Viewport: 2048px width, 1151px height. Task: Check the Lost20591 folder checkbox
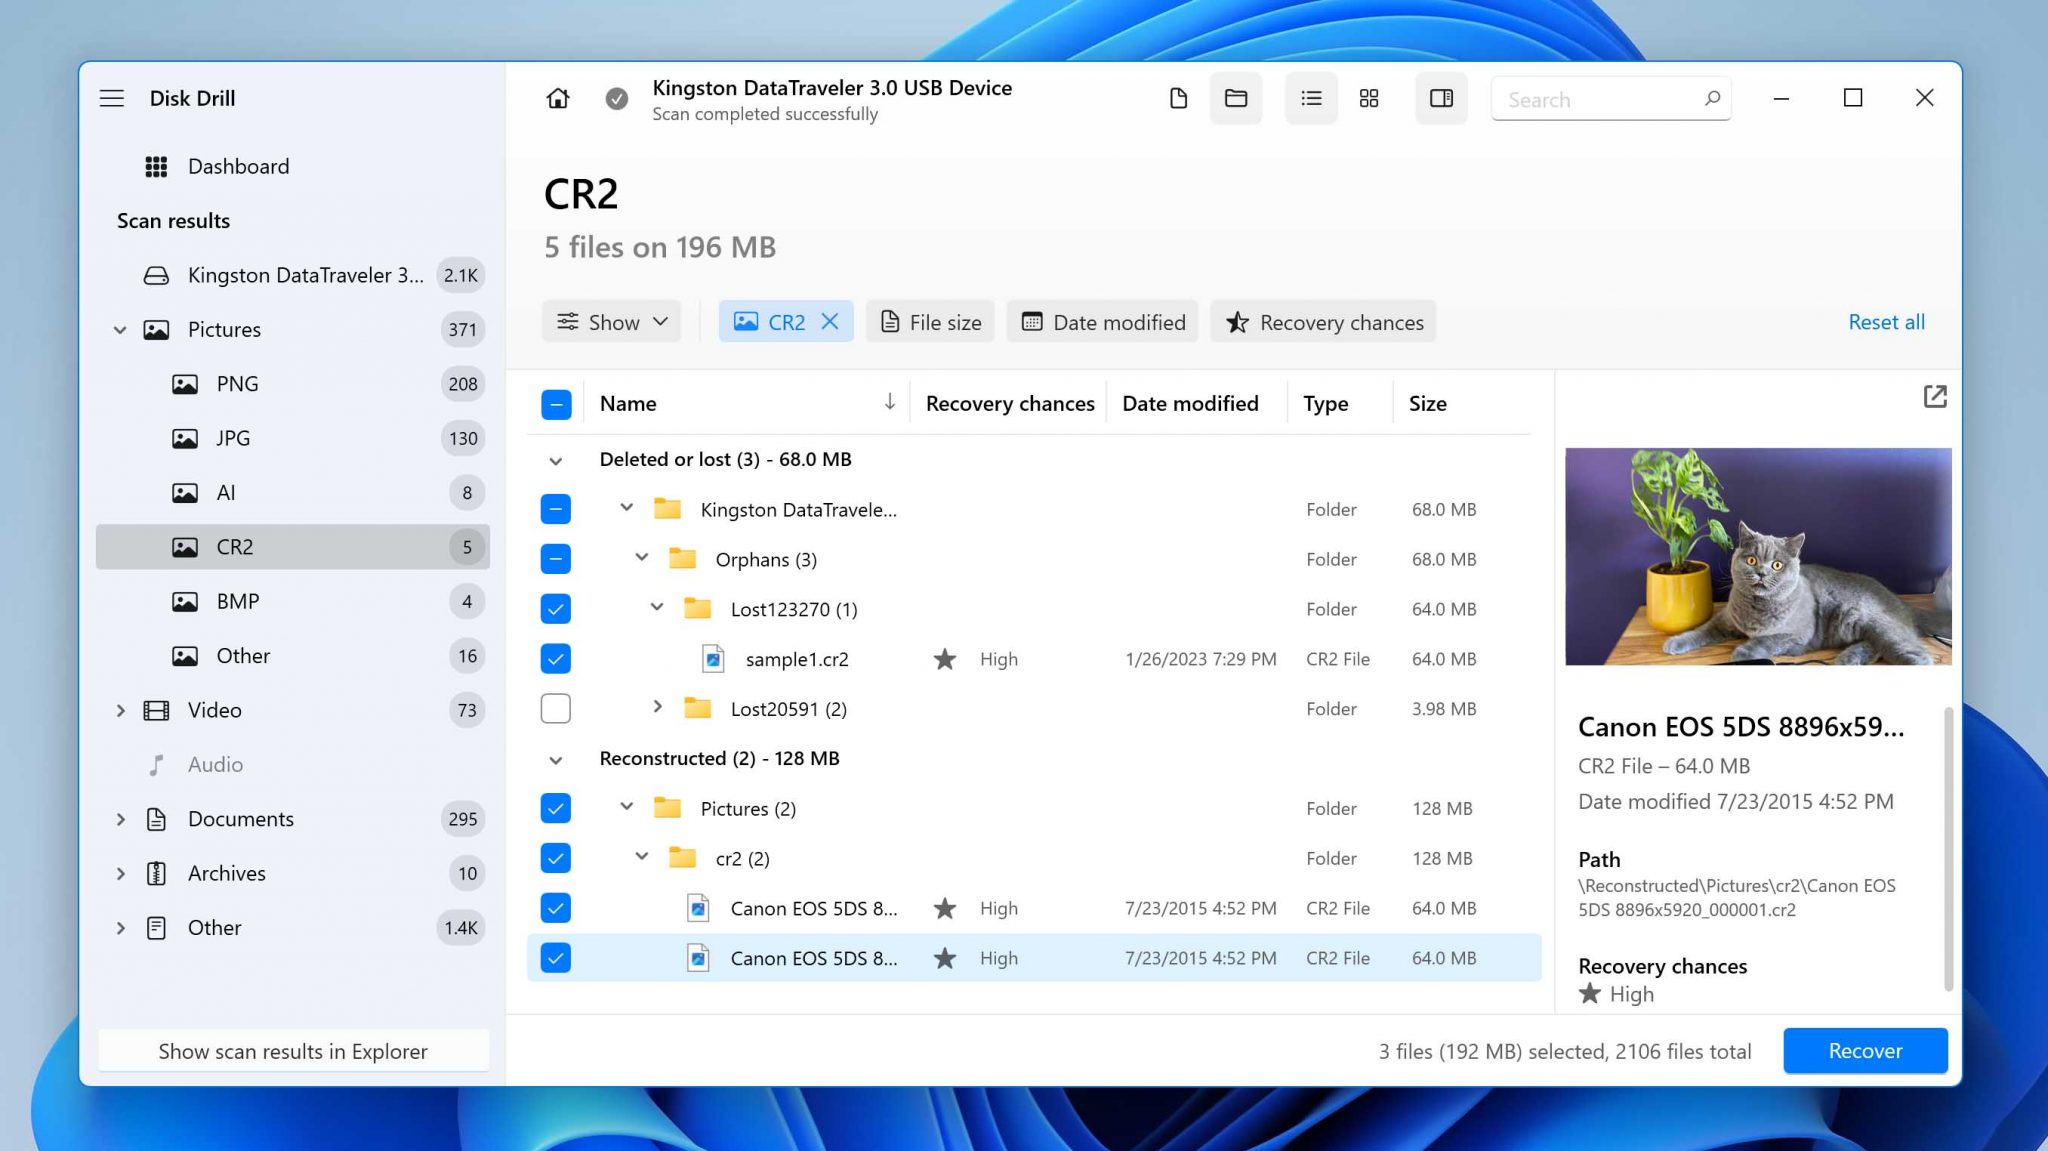555,708
